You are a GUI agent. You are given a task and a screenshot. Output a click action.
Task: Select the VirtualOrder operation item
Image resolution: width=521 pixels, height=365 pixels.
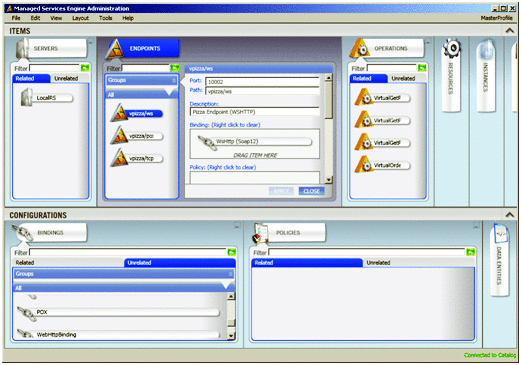[x=382, y=165]
